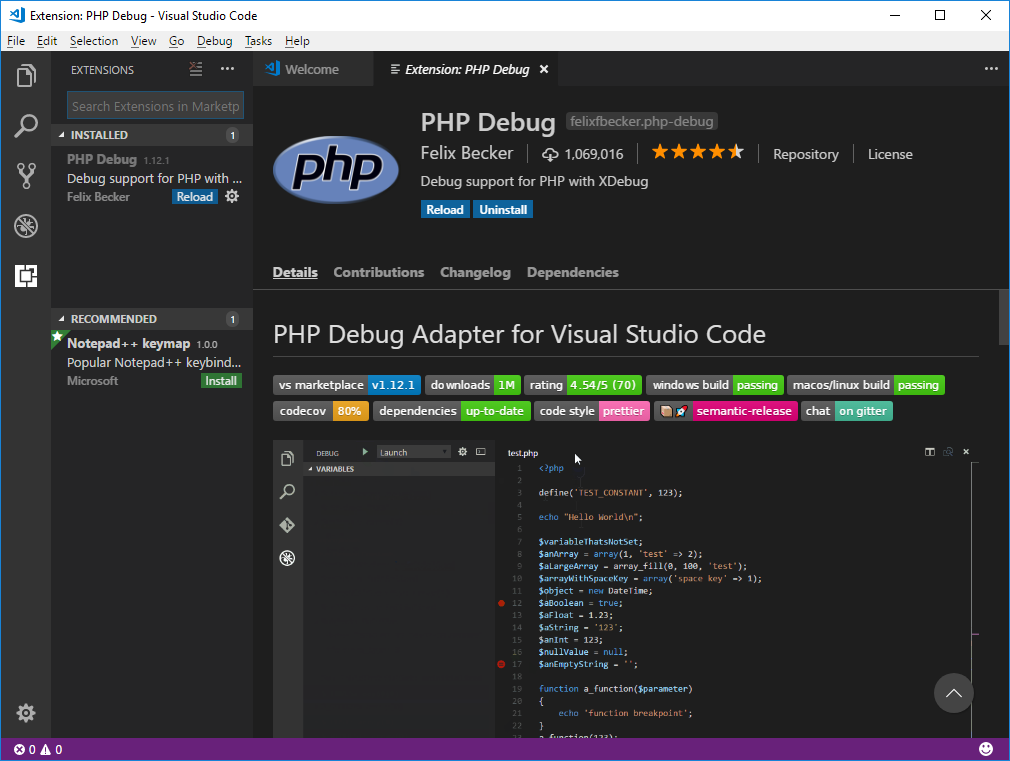Click errors count in status bar
The width and height of the screenshot is (1010, 761).
click(25, 749)
